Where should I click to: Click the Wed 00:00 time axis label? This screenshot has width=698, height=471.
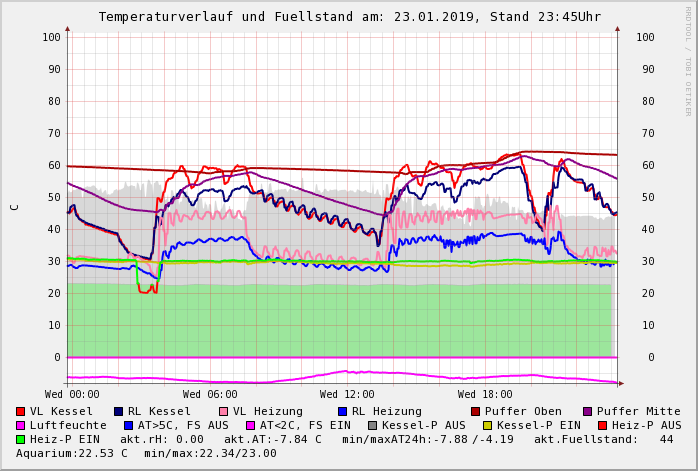[x=72, y=395]
